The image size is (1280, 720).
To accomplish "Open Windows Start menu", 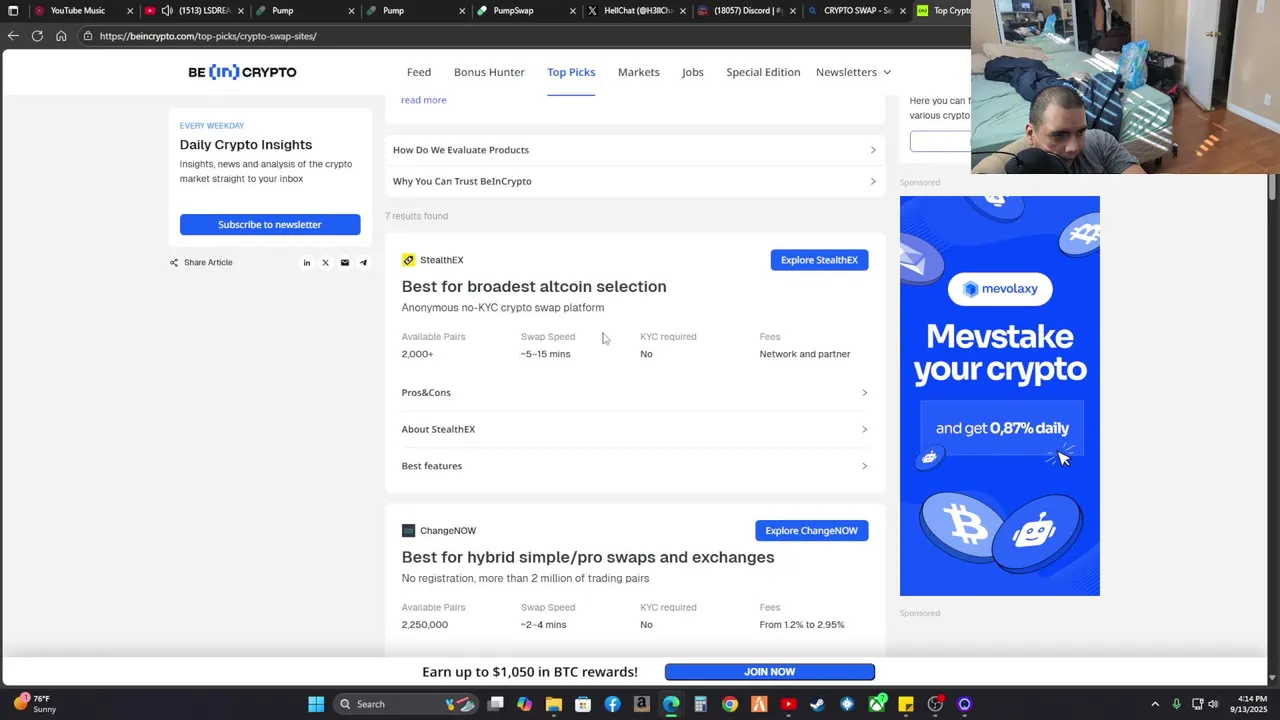I will pyautogui.click(x=316, y=704).
